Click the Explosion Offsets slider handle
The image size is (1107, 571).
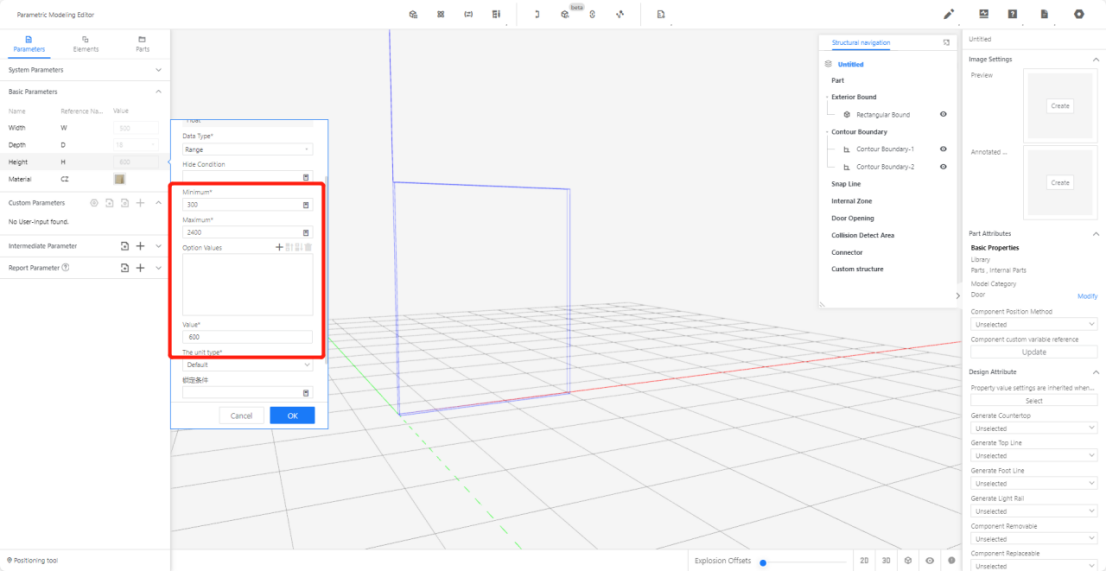pos(763,562)
